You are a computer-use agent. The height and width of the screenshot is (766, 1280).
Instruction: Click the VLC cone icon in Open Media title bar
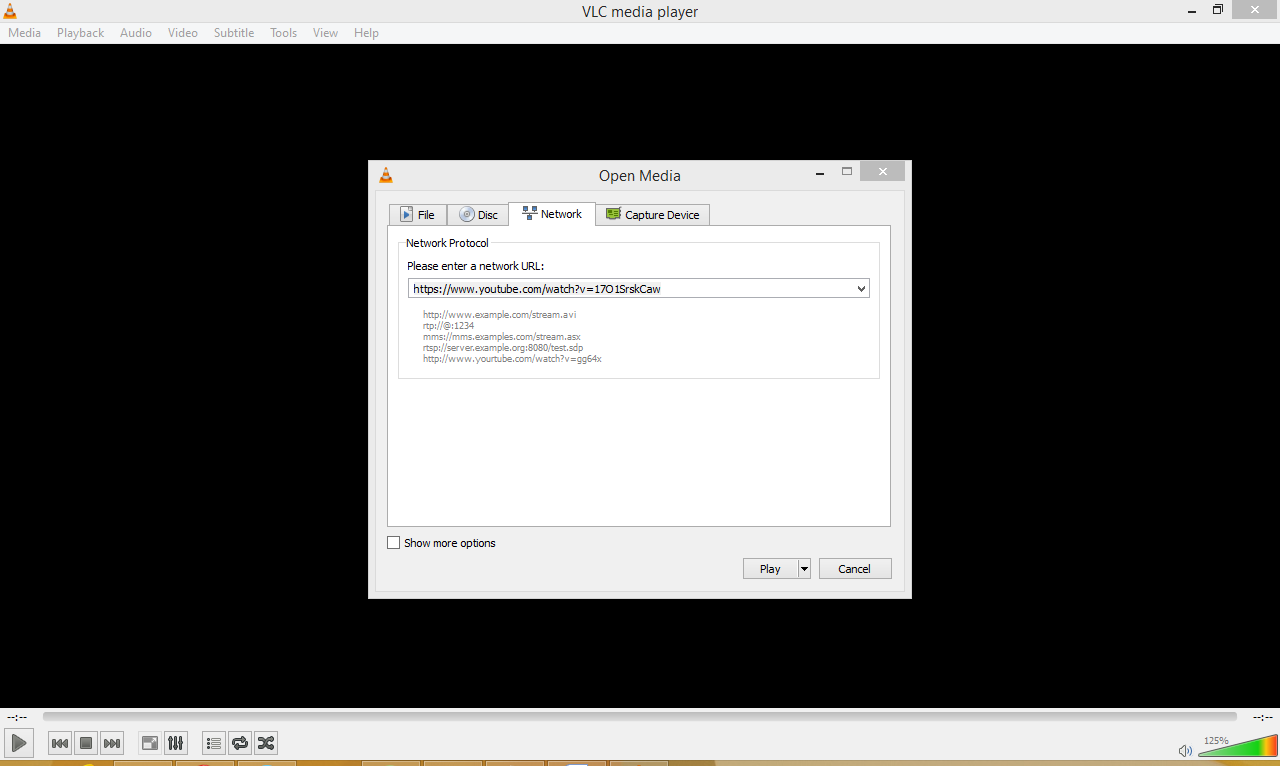386,175
